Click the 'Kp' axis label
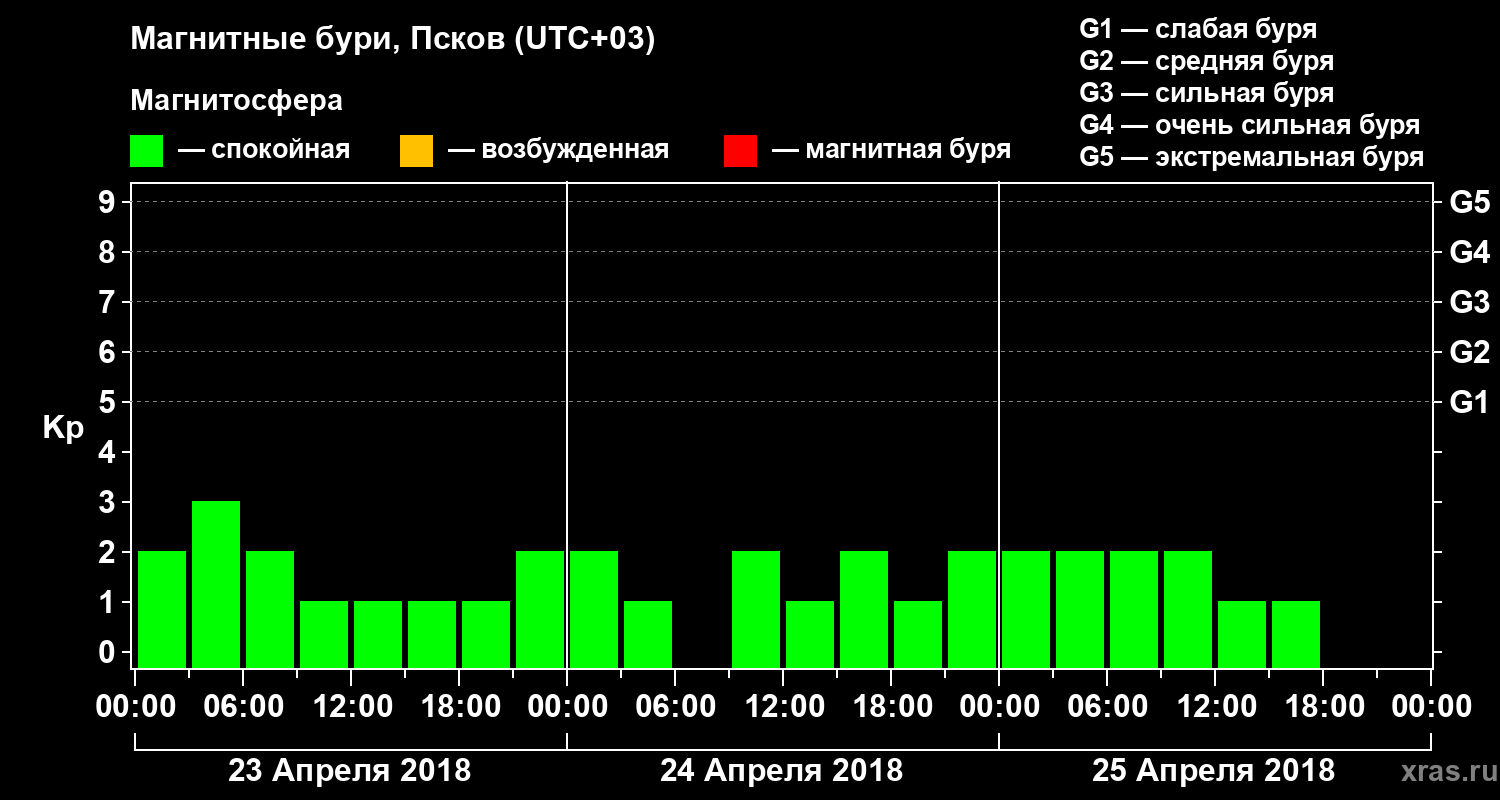The image size is (1500, 800). 63,428
